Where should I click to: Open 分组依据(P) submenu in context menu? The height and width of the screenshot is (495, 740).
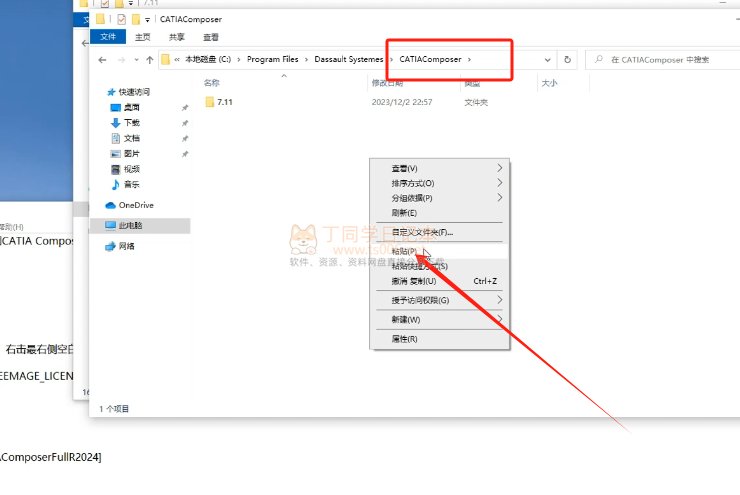pos(439,198)
